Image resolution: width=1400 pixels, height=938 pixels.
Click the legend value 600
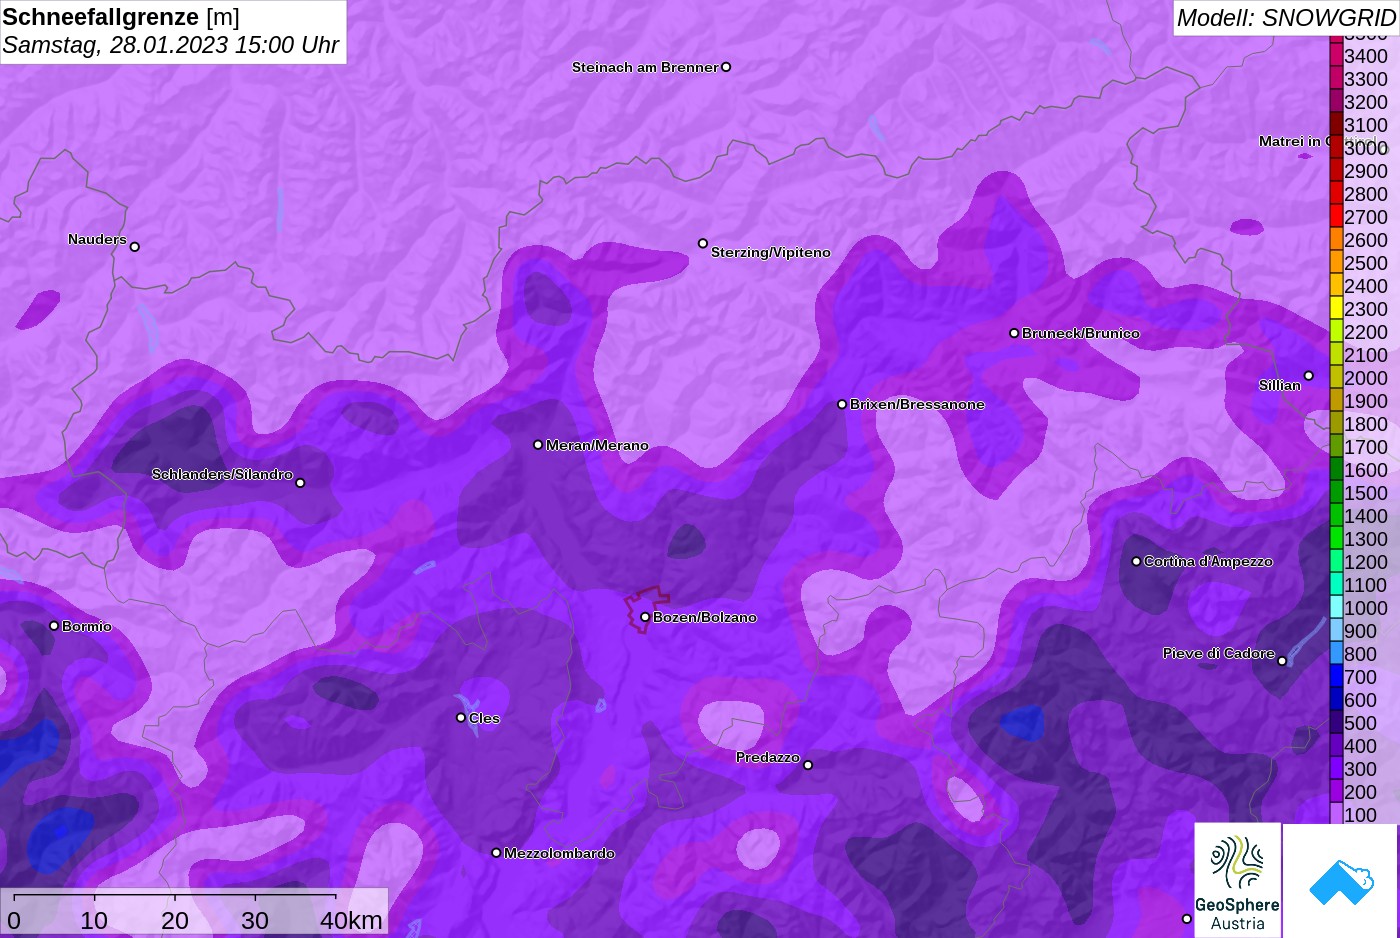[1361, 700]
